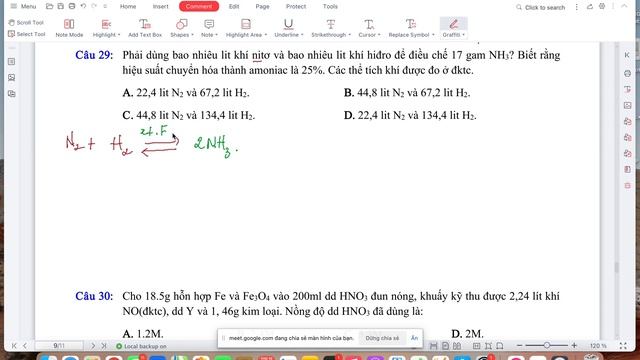The image size is (640, 360).
Task: Zoom out with the minus button
Action: [520, 346]
